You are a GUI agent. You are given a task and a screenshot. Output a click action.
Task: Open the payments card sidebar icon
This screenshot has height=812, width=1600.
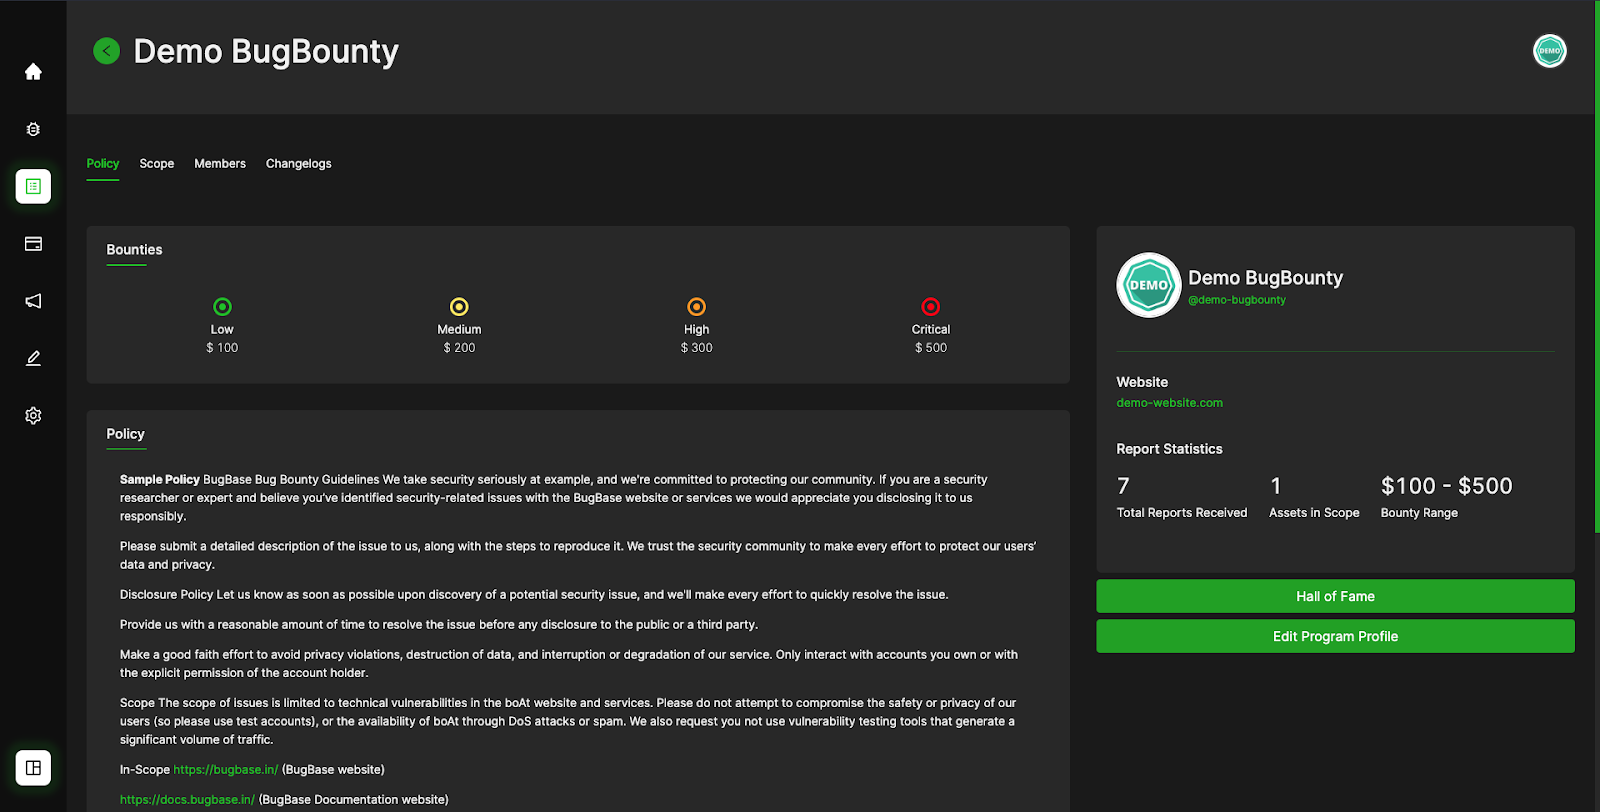click(33, 244)
